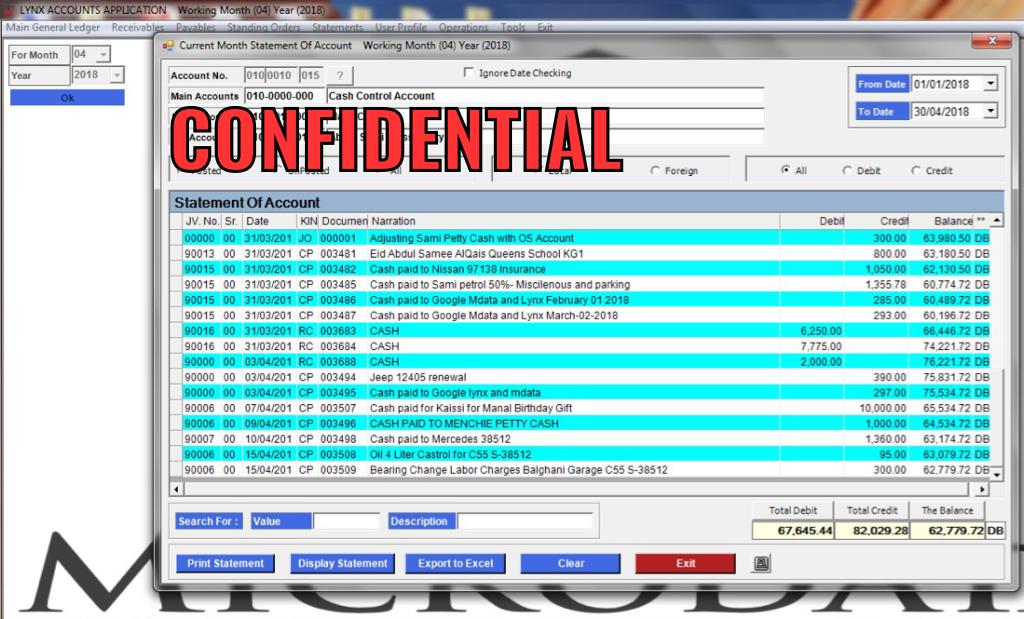Open the Tools menu

pos(513,27)
